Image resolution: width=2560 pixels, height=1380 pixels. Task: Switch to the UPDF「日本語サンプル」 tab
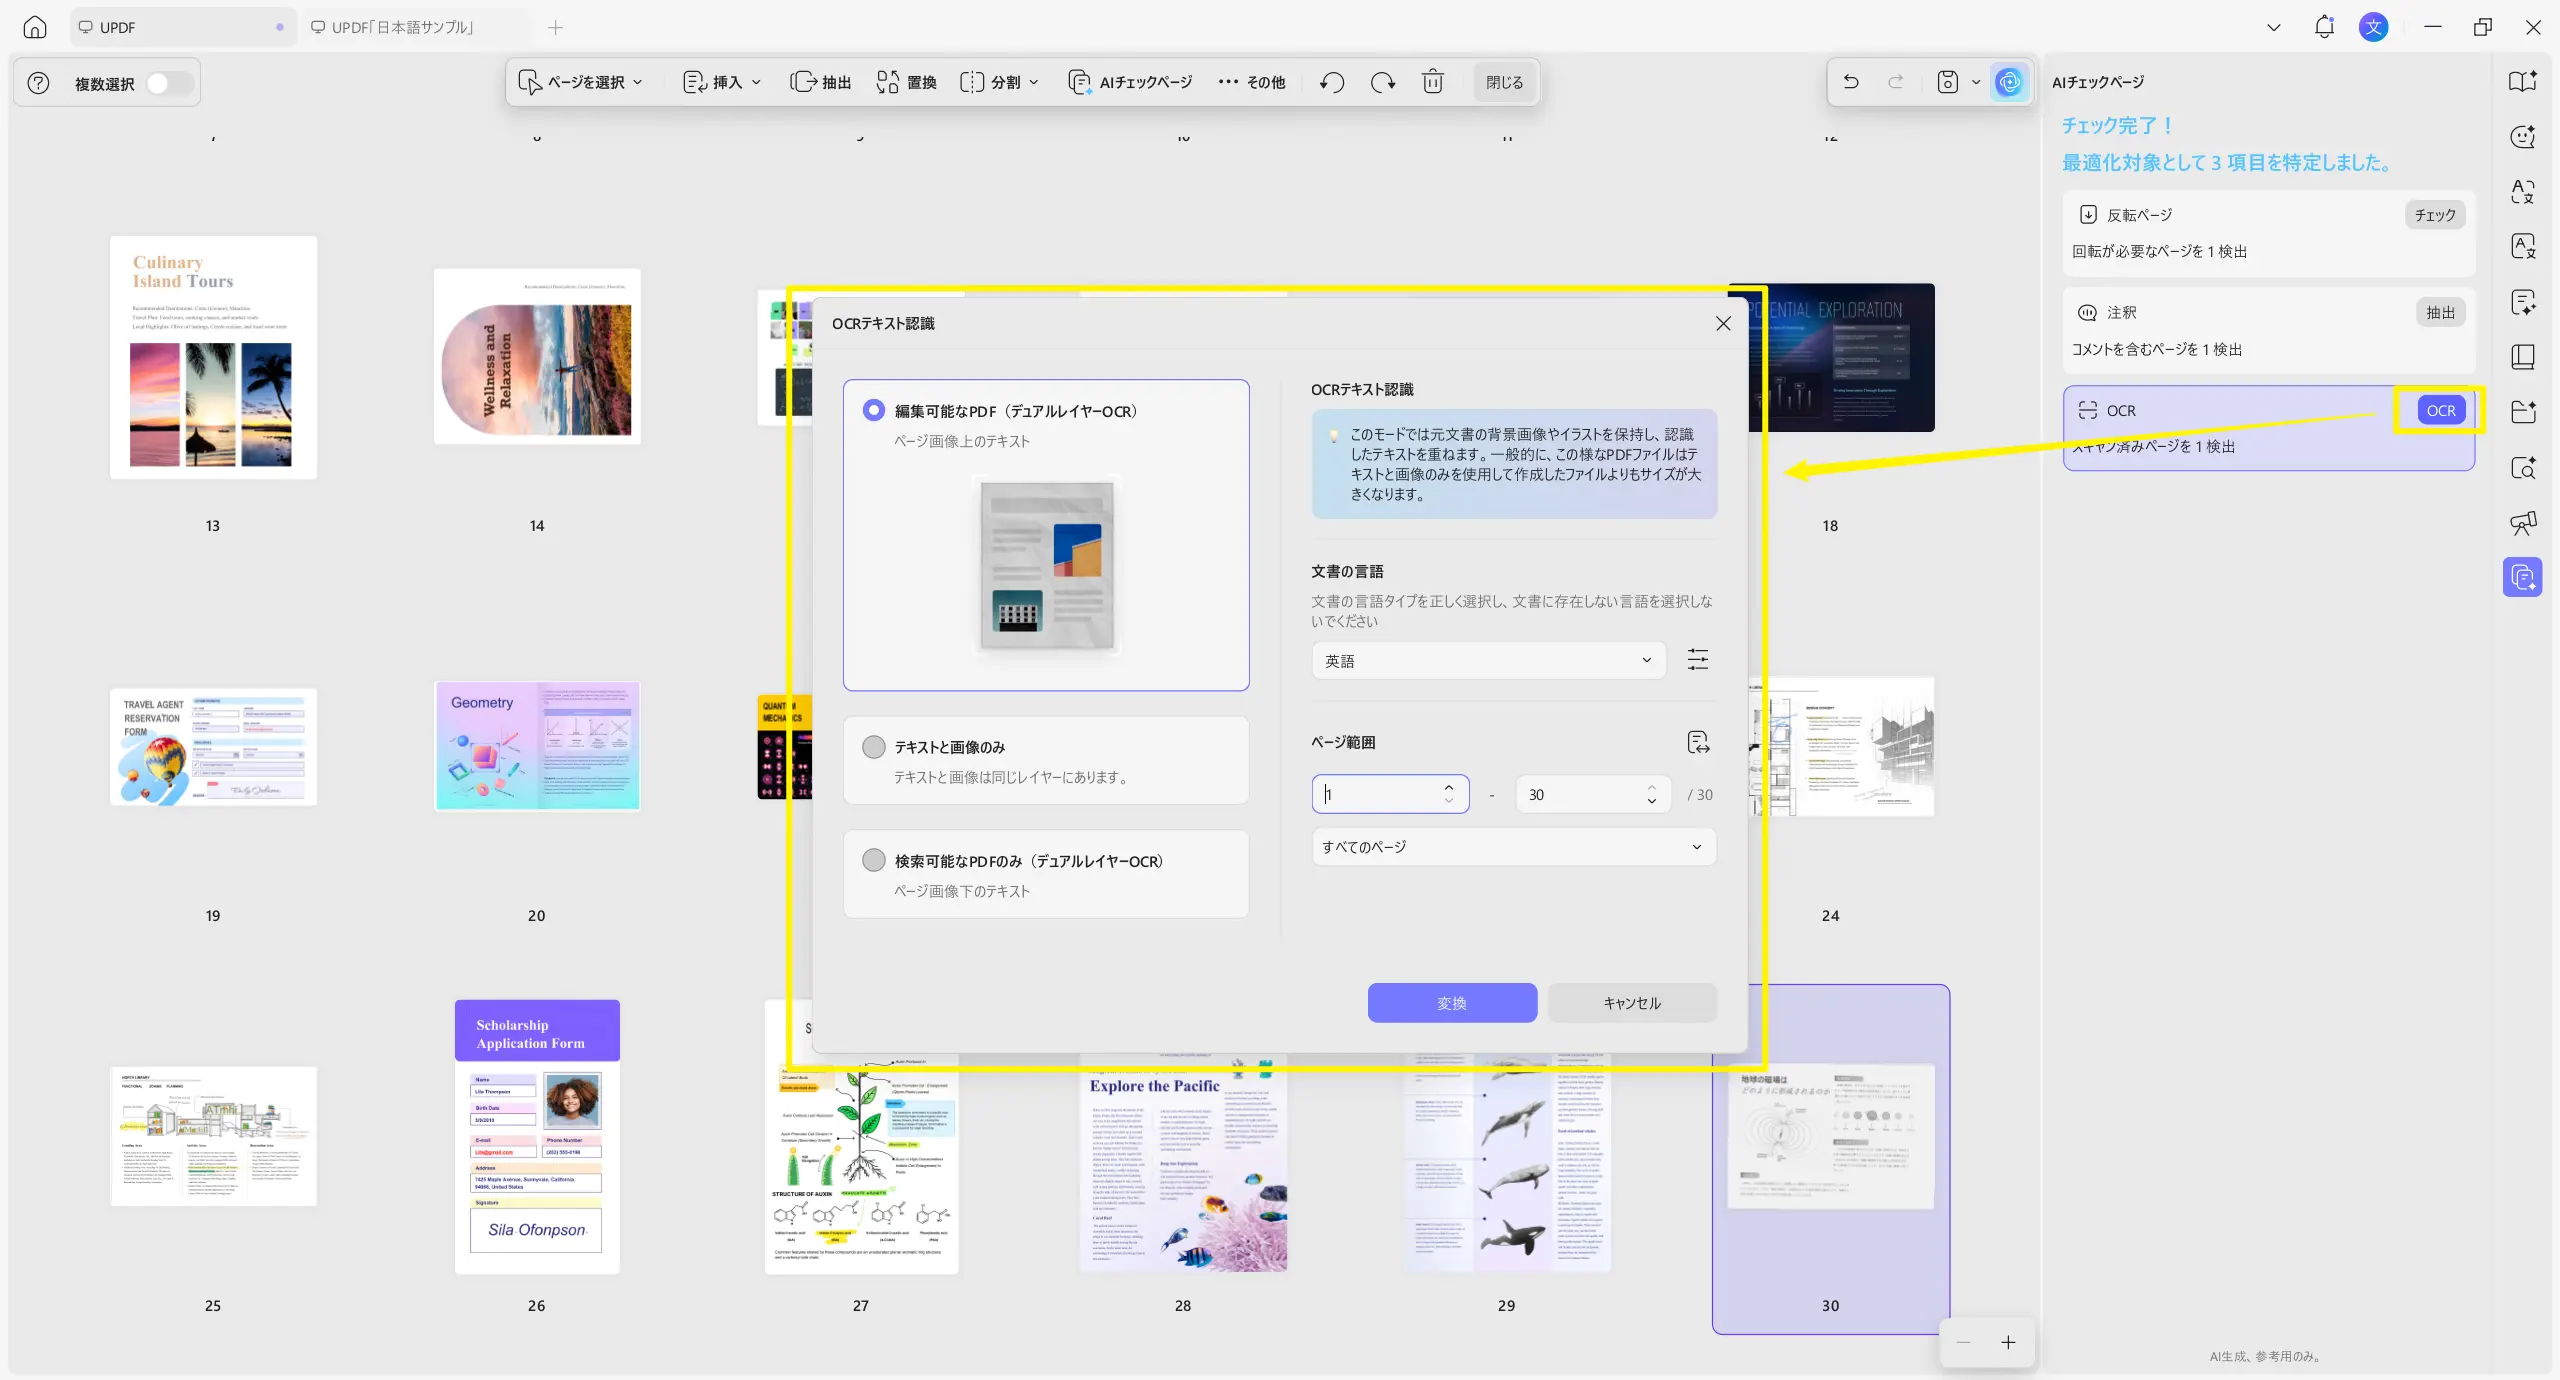(402, 27)
